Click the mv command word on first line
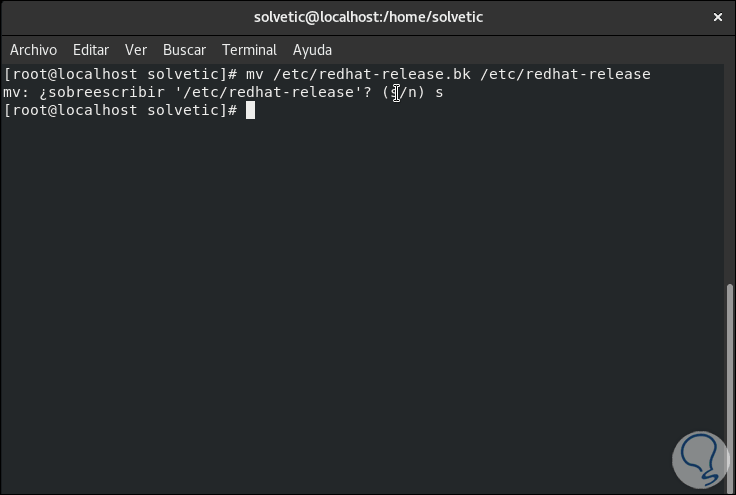 coord(254,74)
